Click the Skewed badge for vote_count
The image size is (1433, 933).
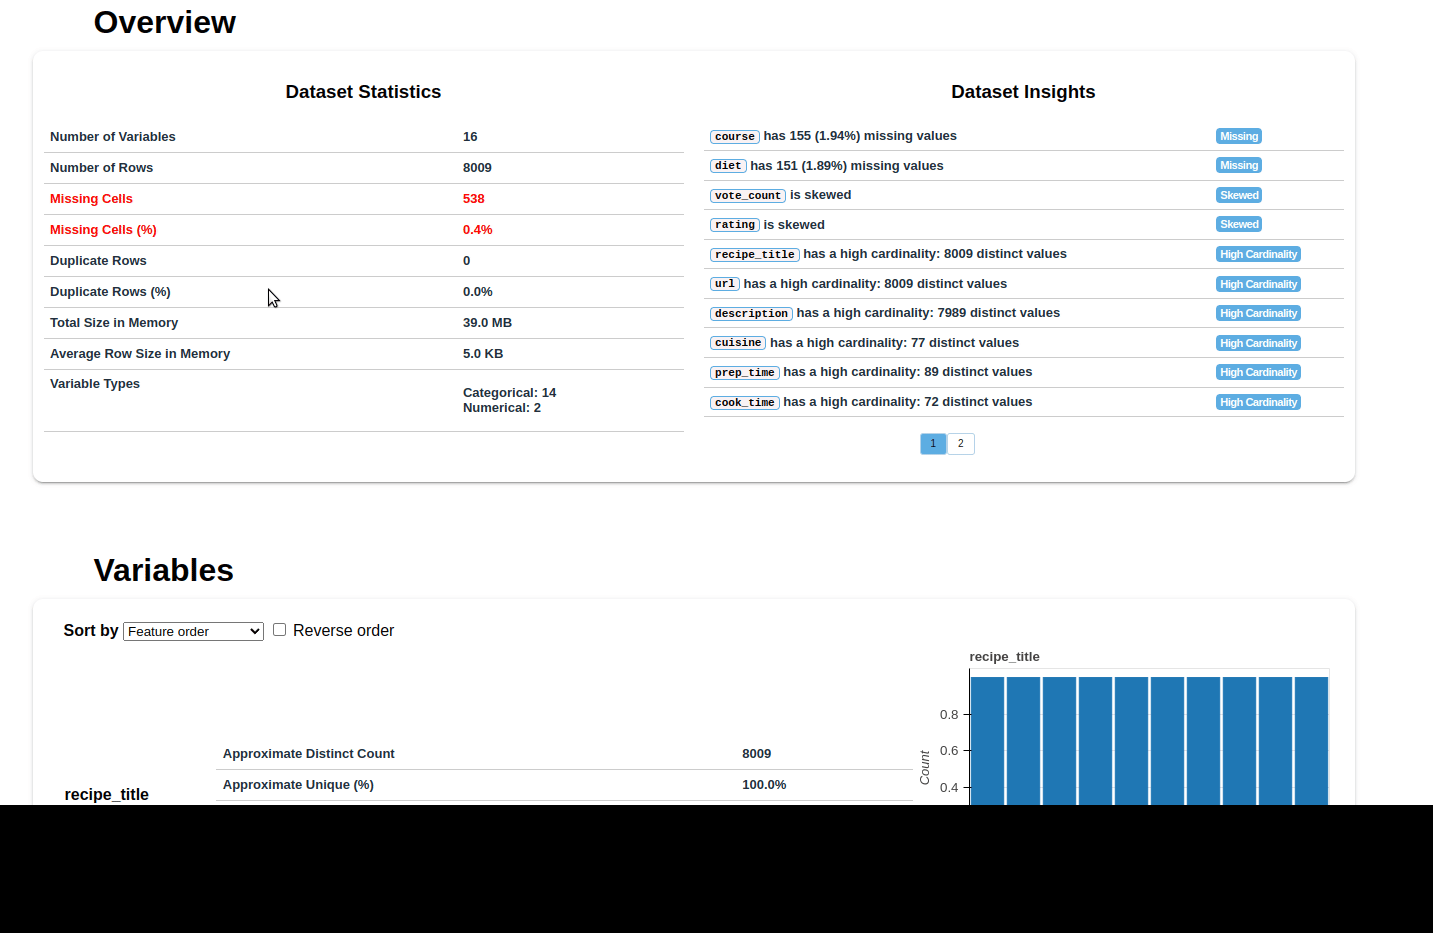[1238, 195]
